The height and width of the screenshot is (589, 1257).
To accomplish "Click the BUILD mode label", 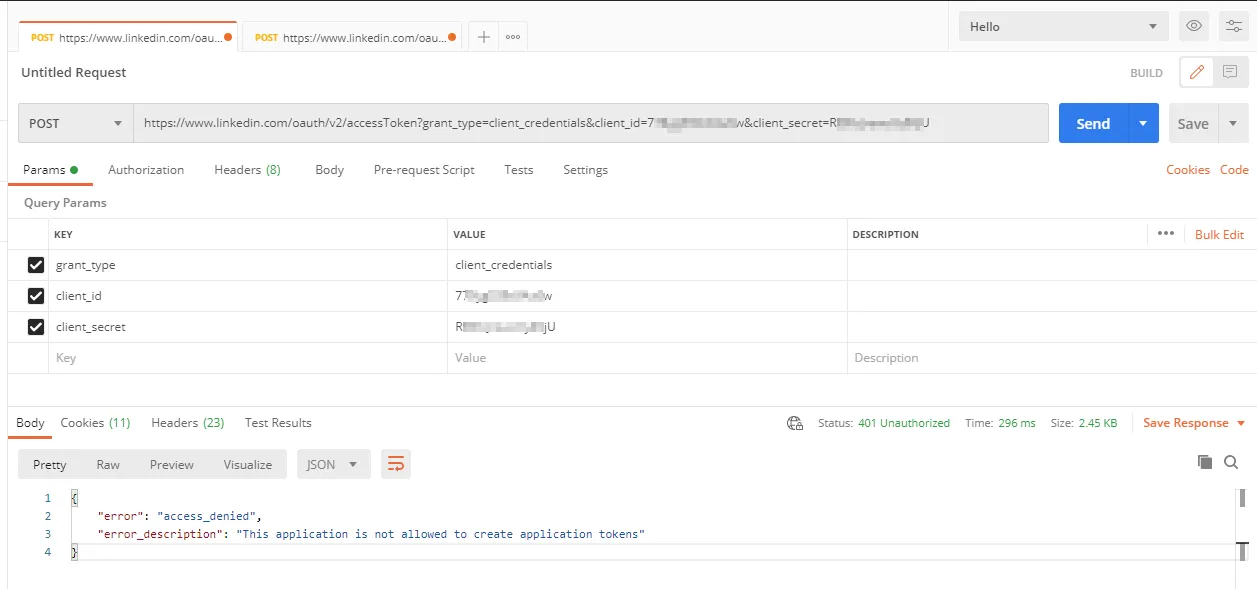I will [1146, 73].
